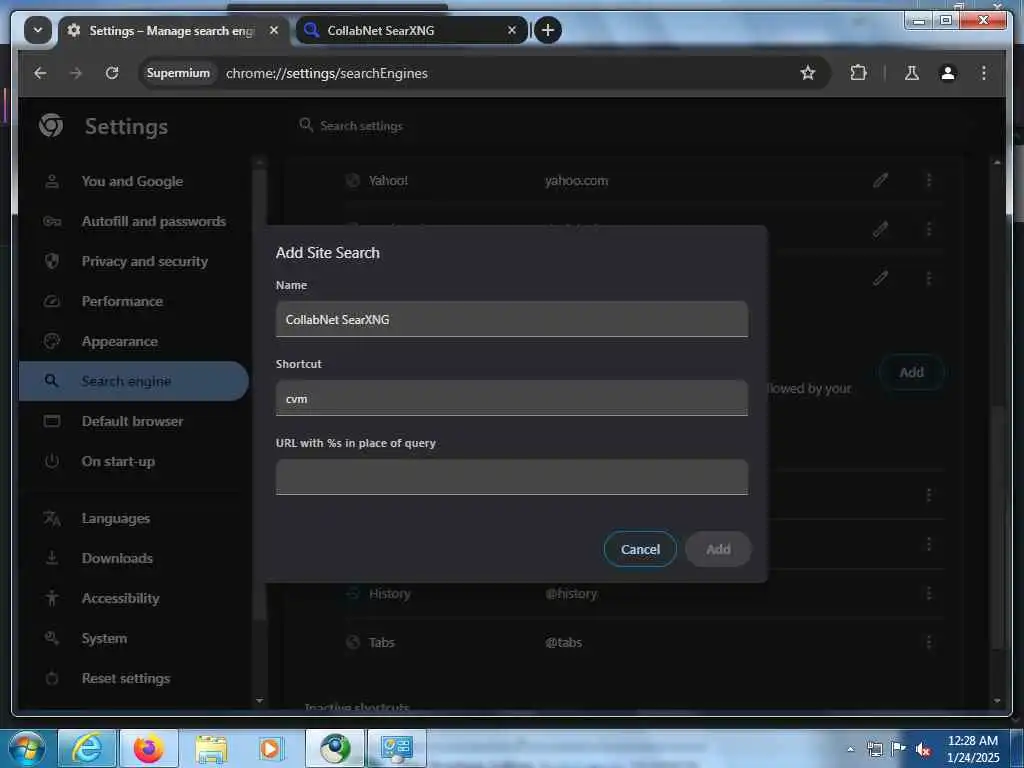The width and height of the screenshot is (1024, 768).
Task: Reload the current page
Action: point(112,73)
